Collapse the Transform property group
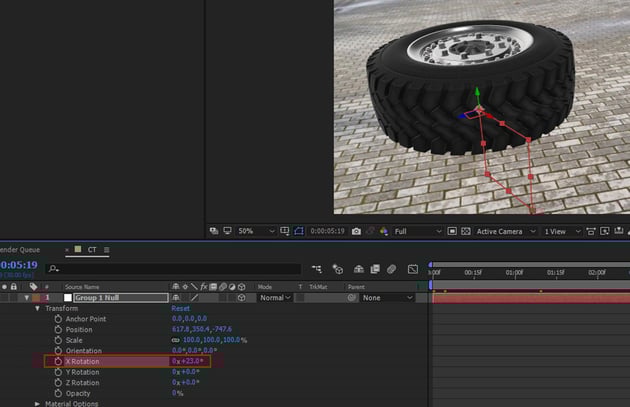The image size is (630, 407). tap(37, 309)
